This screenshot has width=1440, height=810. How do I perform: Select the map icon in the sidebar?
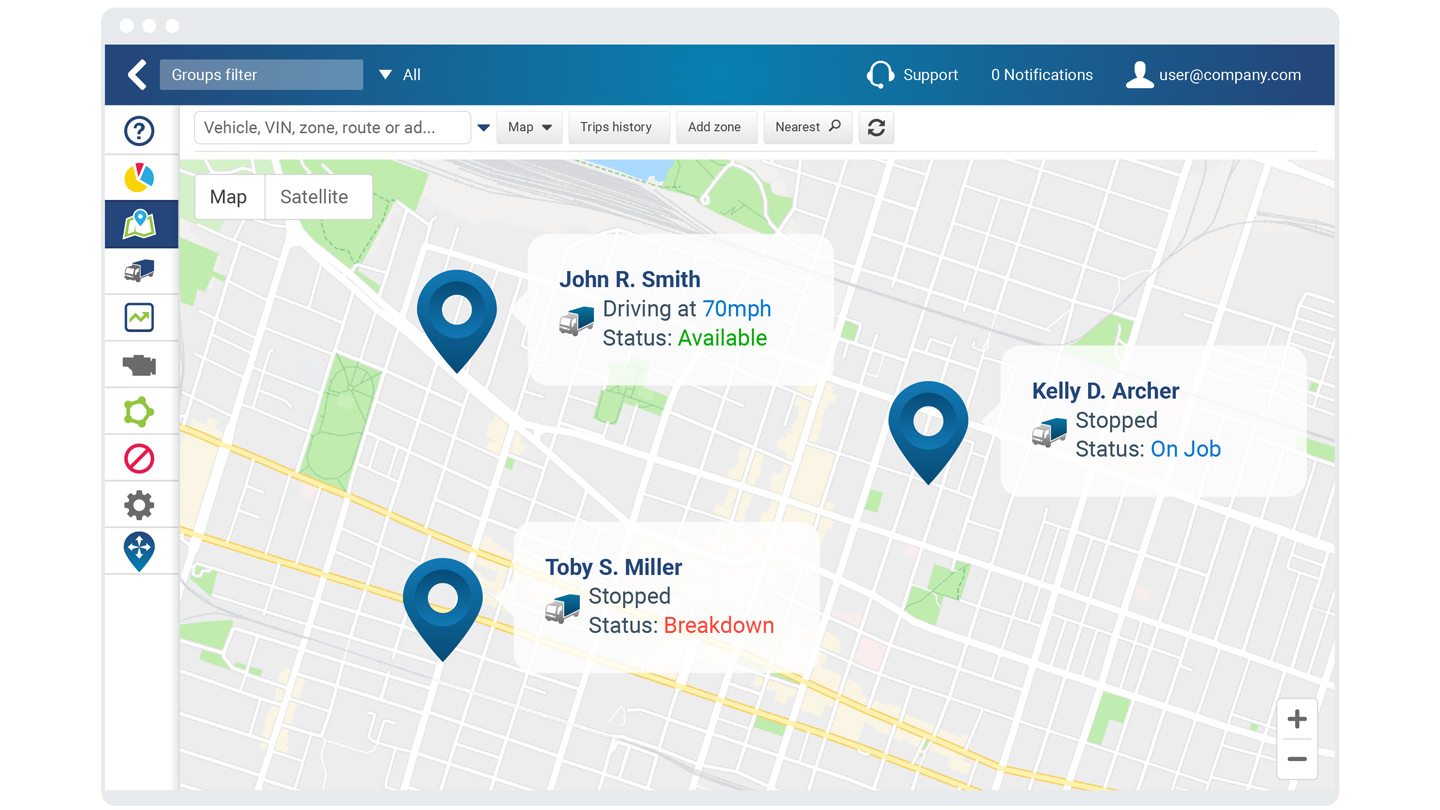pyautogui.click(x=140, y=224)
